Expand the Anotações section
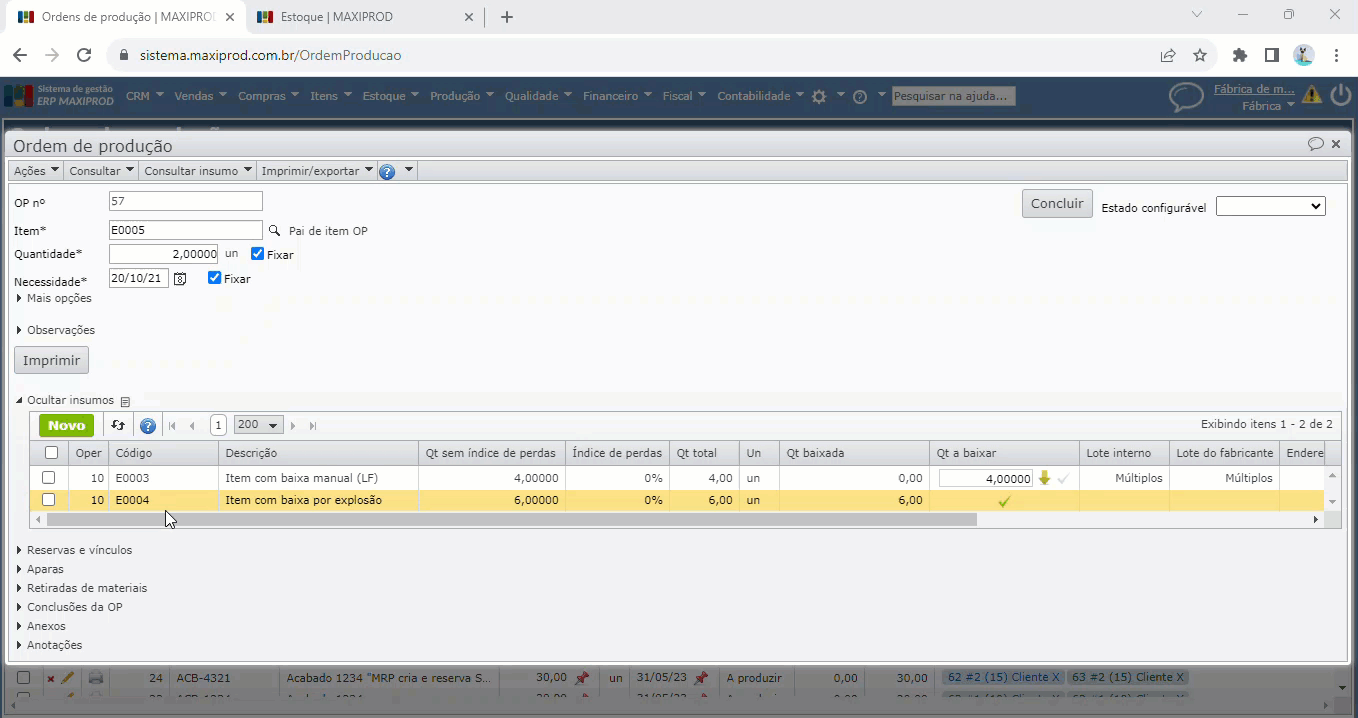 (x=49, y=645)
